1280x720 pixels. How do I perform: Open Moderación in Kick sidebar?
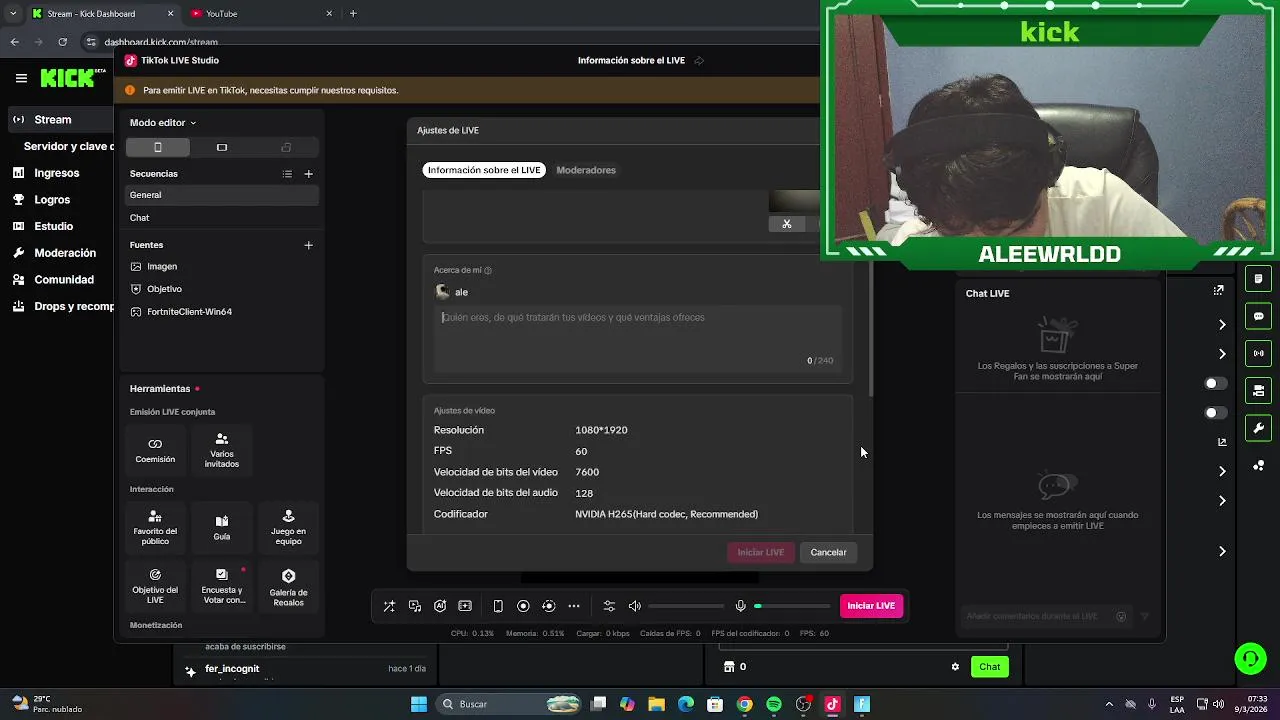65,253
